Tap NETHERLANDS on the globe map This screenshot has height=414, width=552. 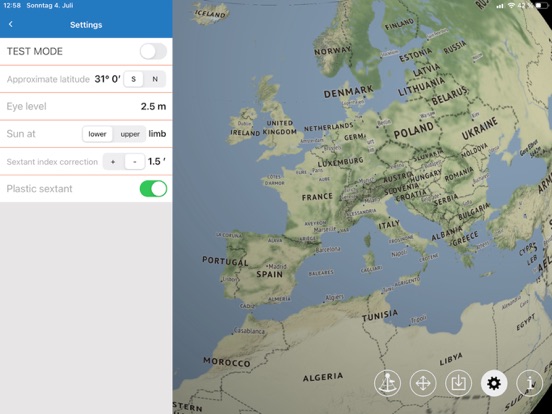[328, 127]
